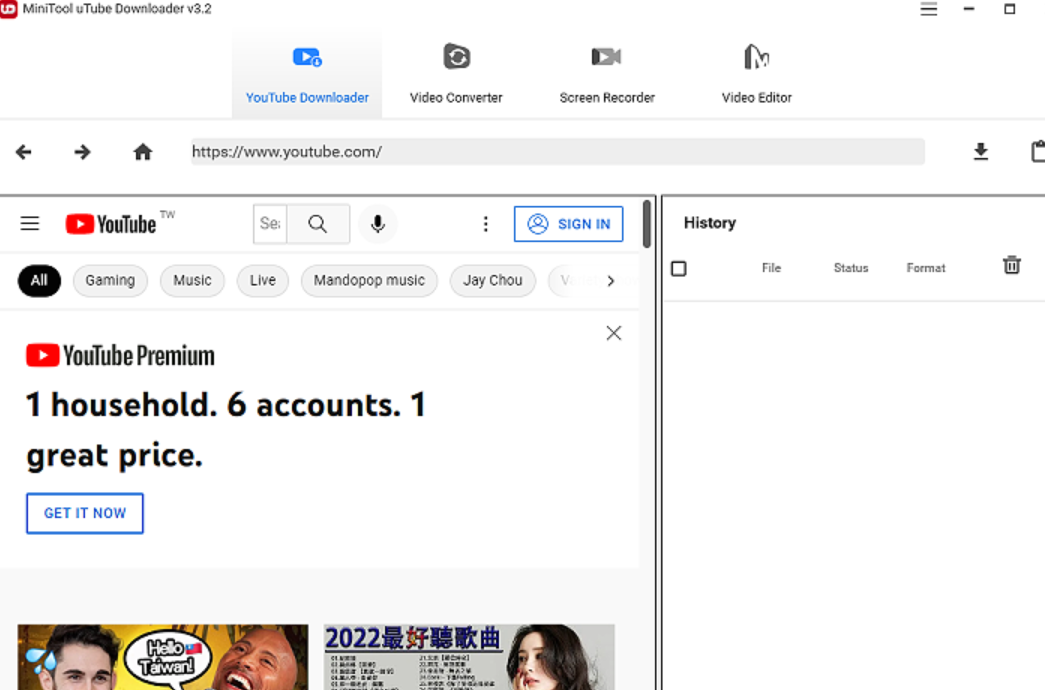Open the hamburger menu in the title bar

pos(929,9)
